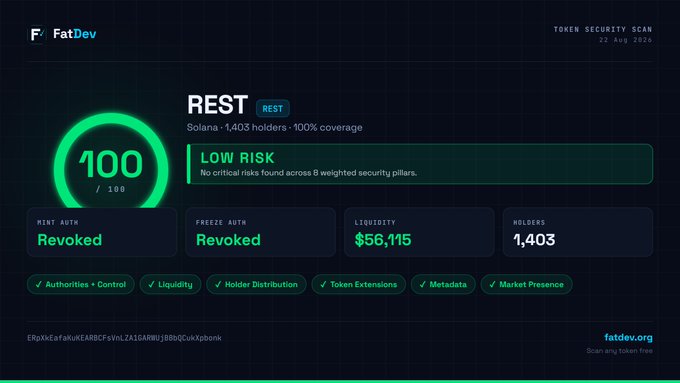Click the Holder Distribution pill

click(x=256, y=285)
